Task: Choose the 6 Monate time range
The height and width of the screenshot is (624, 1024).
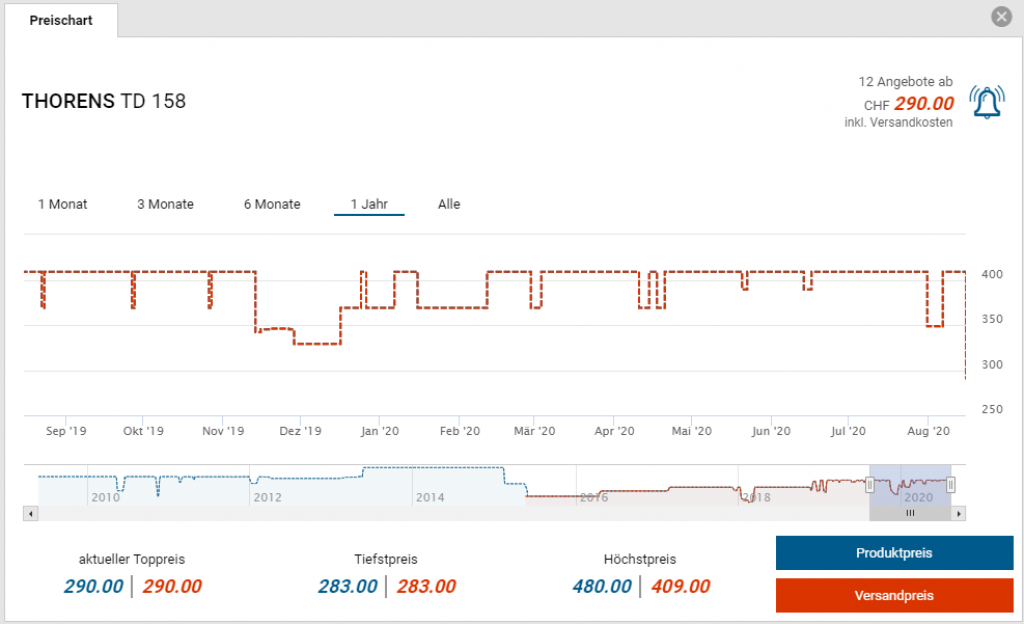Action: (x=272, y=204)
